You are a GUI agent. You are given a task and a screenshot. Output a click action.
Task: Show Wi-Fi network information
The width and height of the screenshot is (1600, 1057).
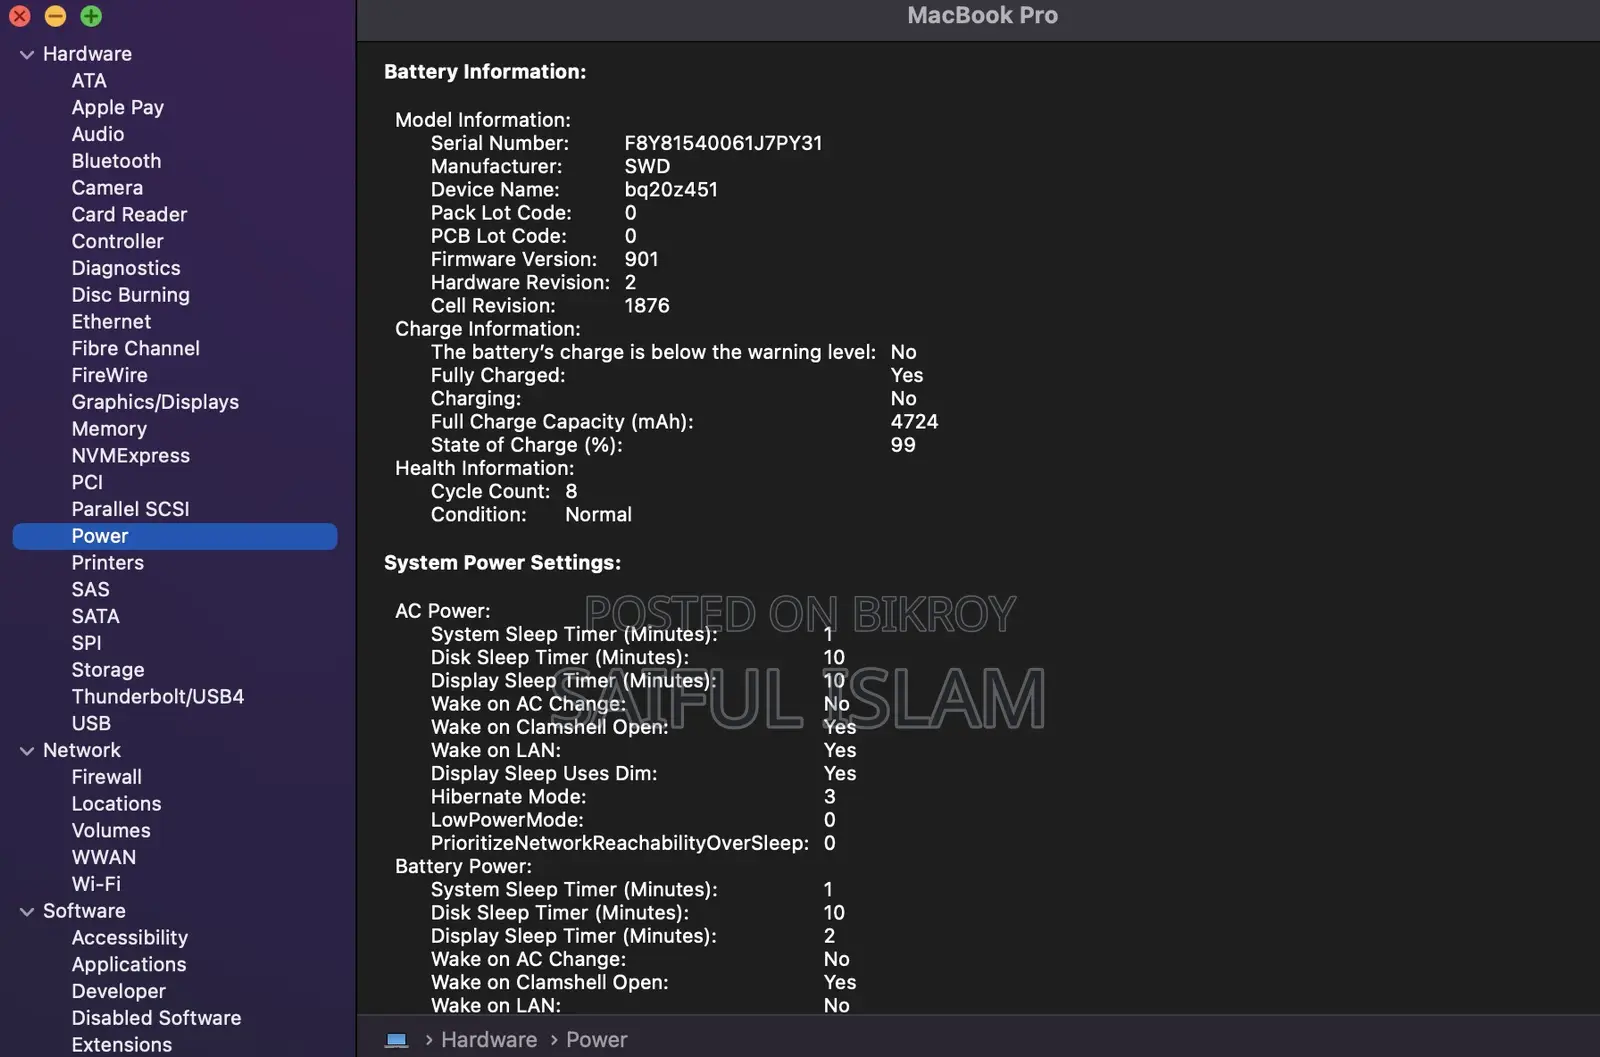click(x=96, y=885)
